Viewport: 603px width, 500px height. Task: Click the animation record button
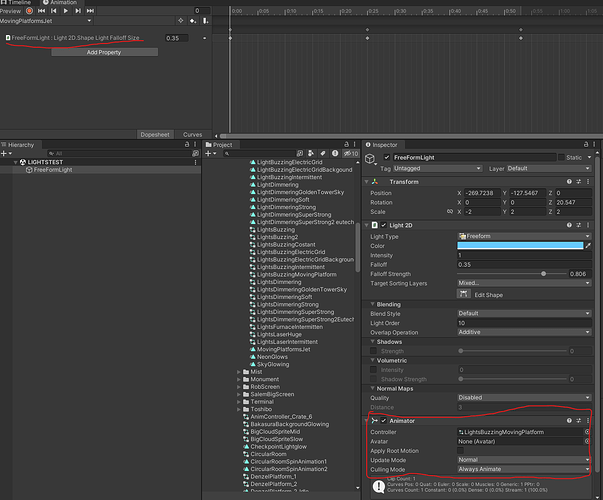tap(29, 11)
